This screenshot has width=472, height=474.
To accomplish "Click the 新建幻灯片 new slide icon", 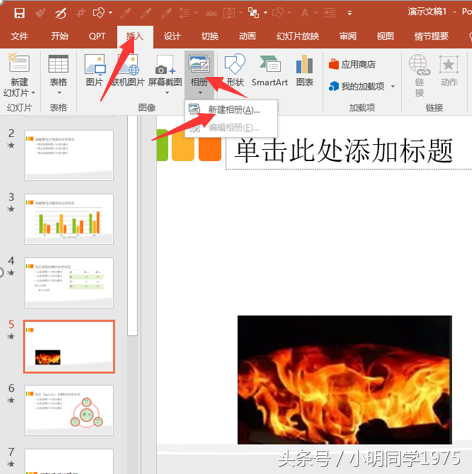I will 19,63.
